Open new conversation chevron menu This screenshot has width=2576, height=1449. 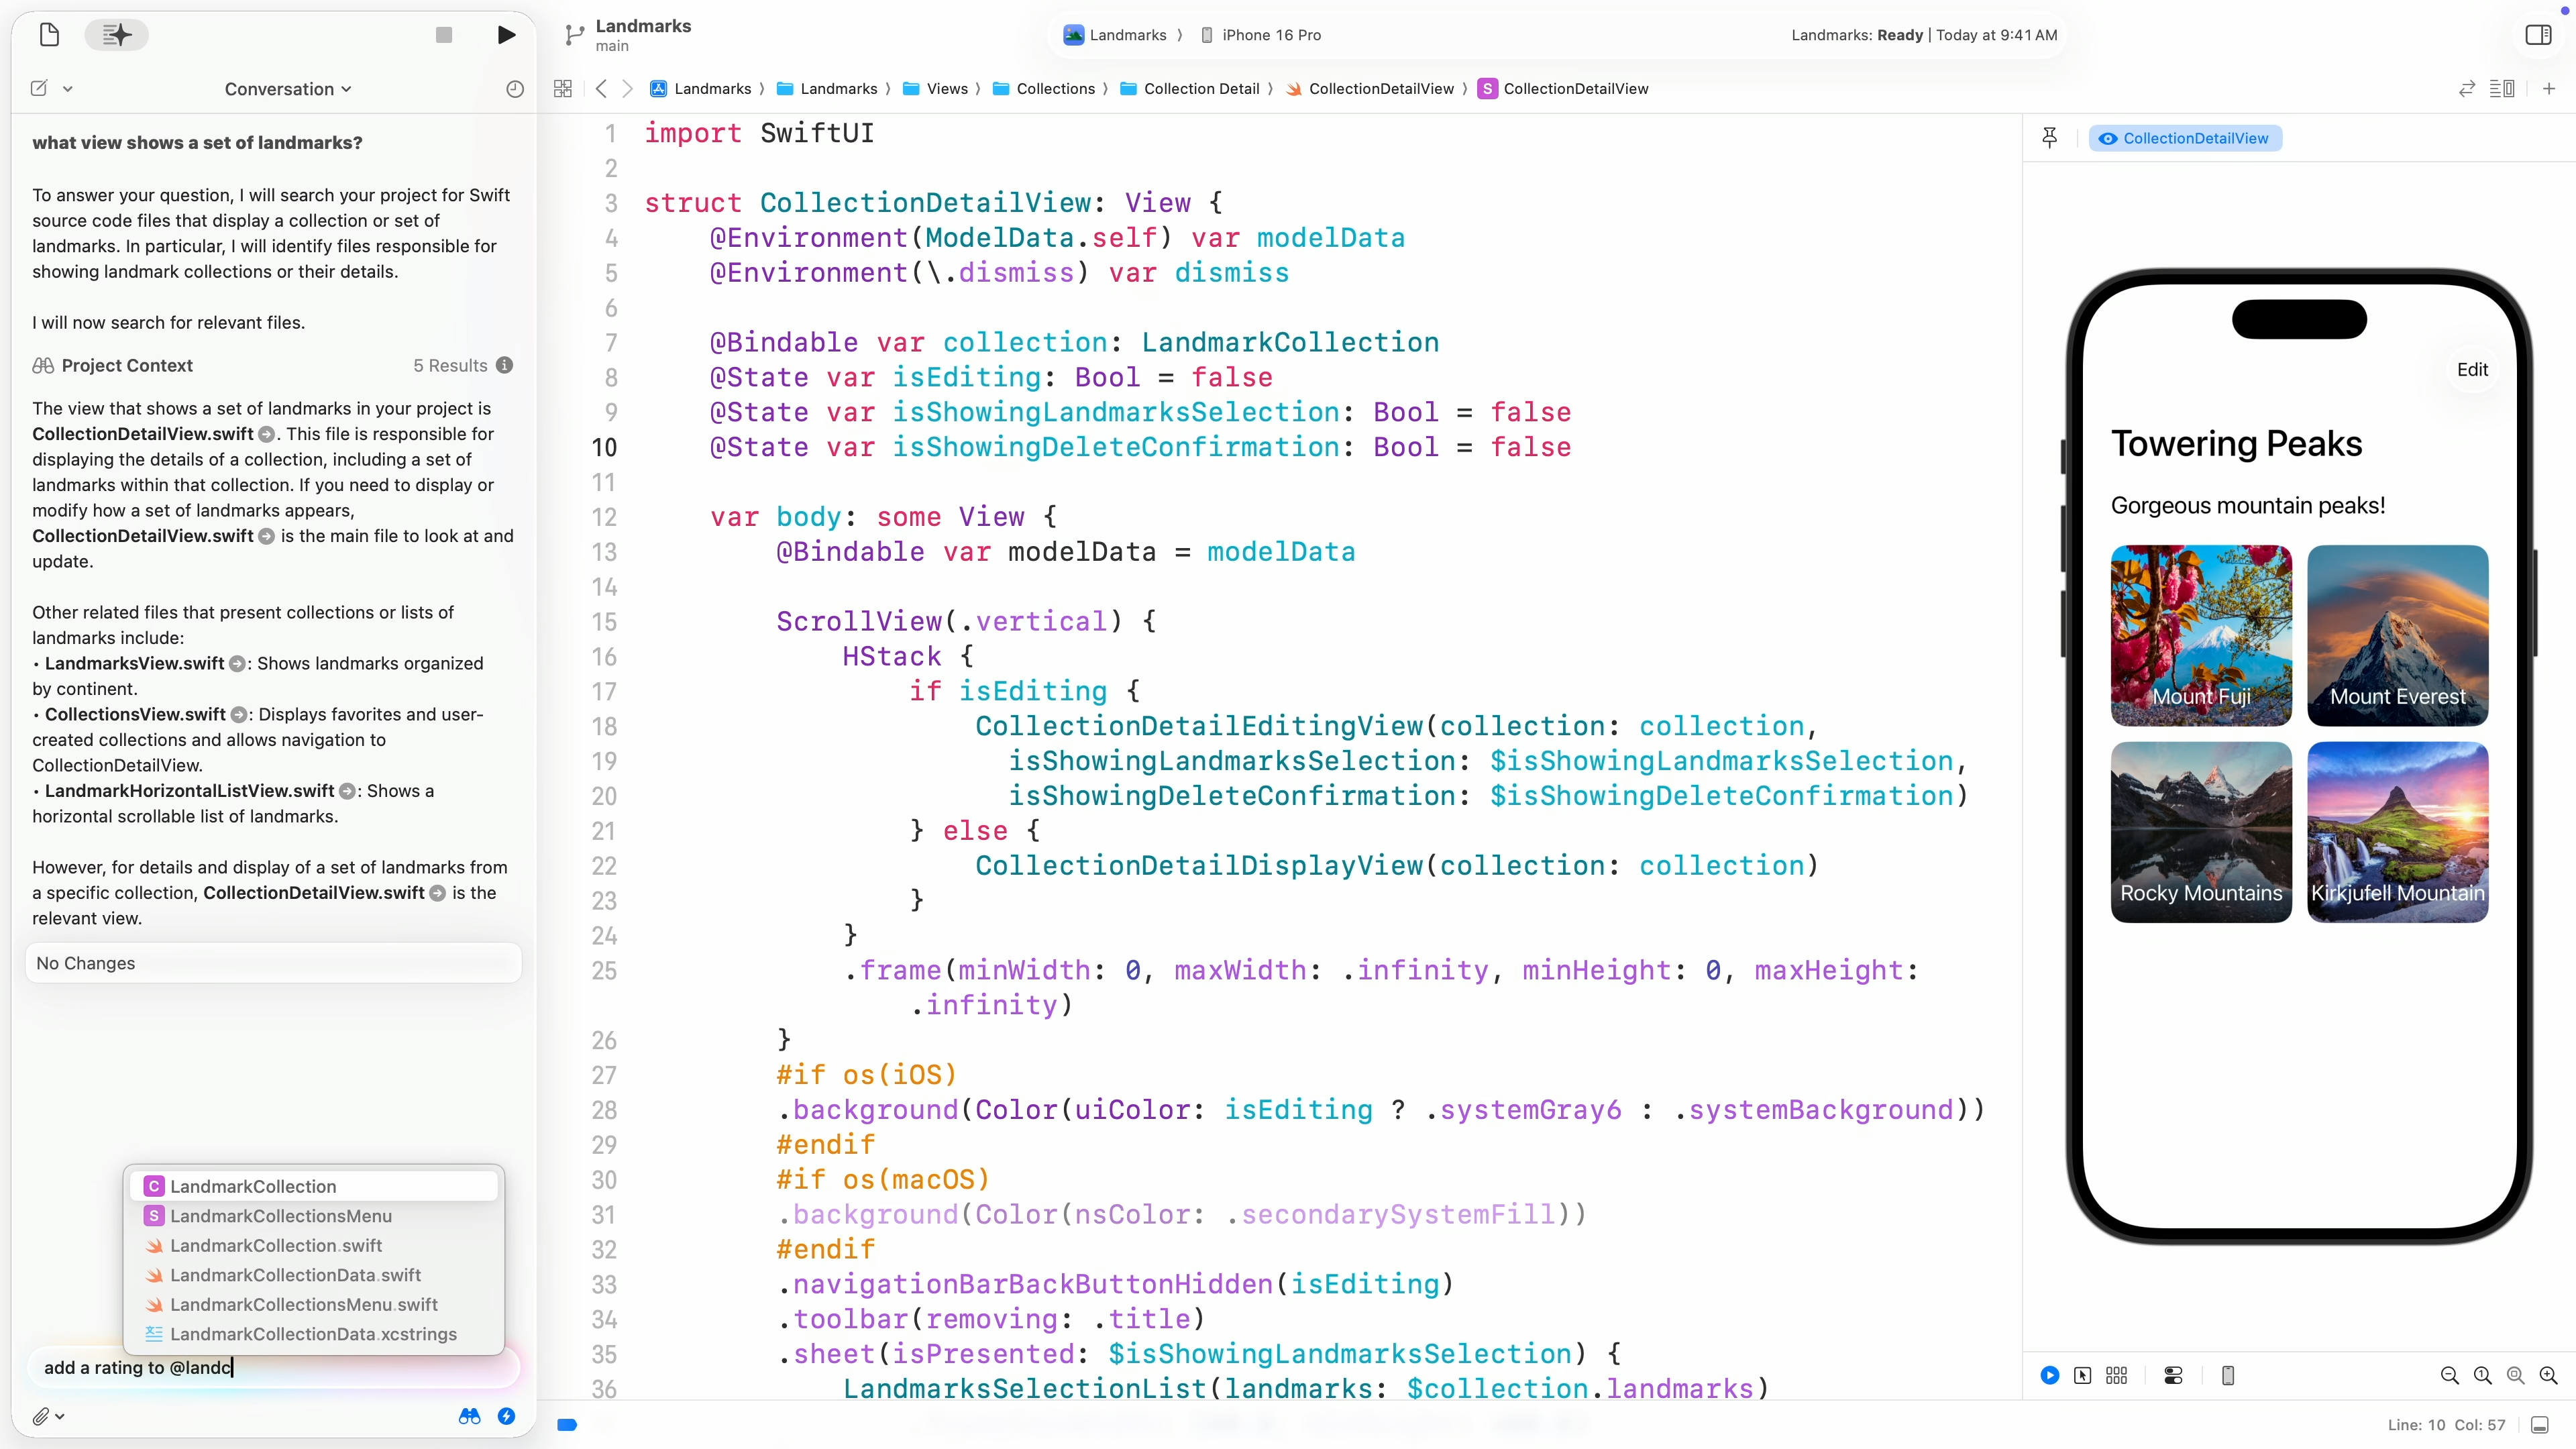coord(68,89)
